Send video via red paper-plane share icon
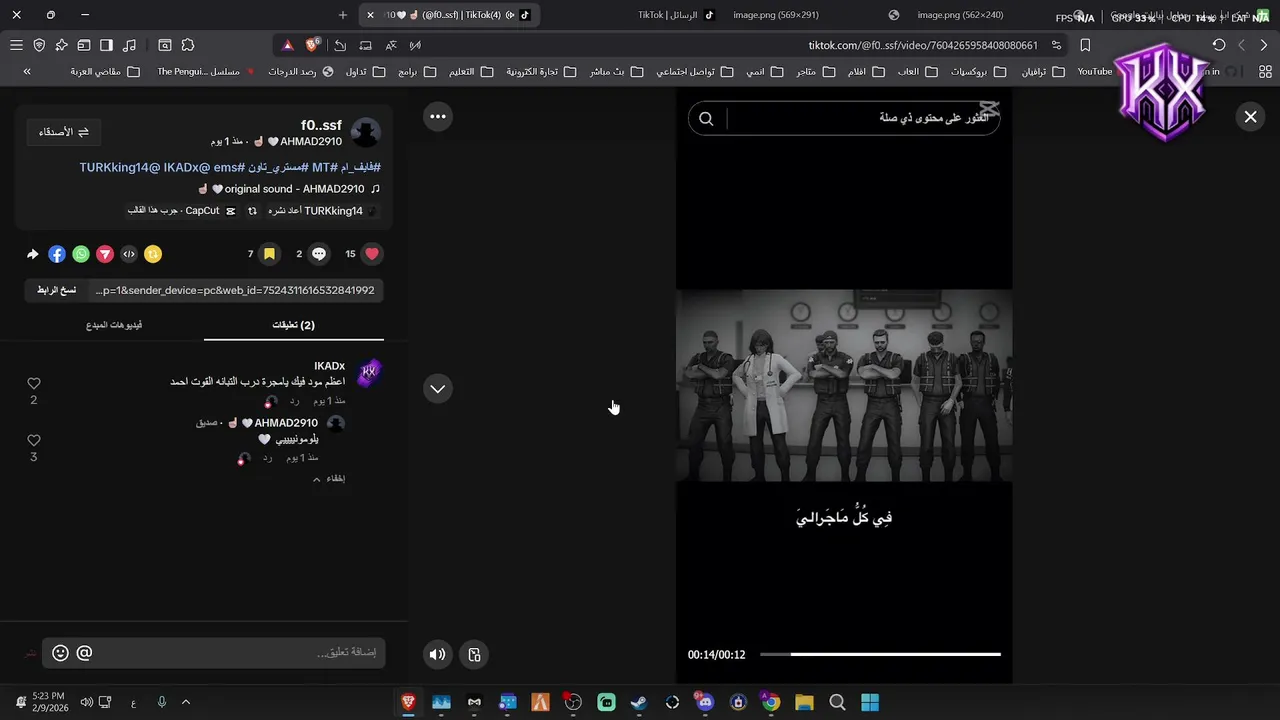Screen dimensions: 1280x720 tap(104, 254)
